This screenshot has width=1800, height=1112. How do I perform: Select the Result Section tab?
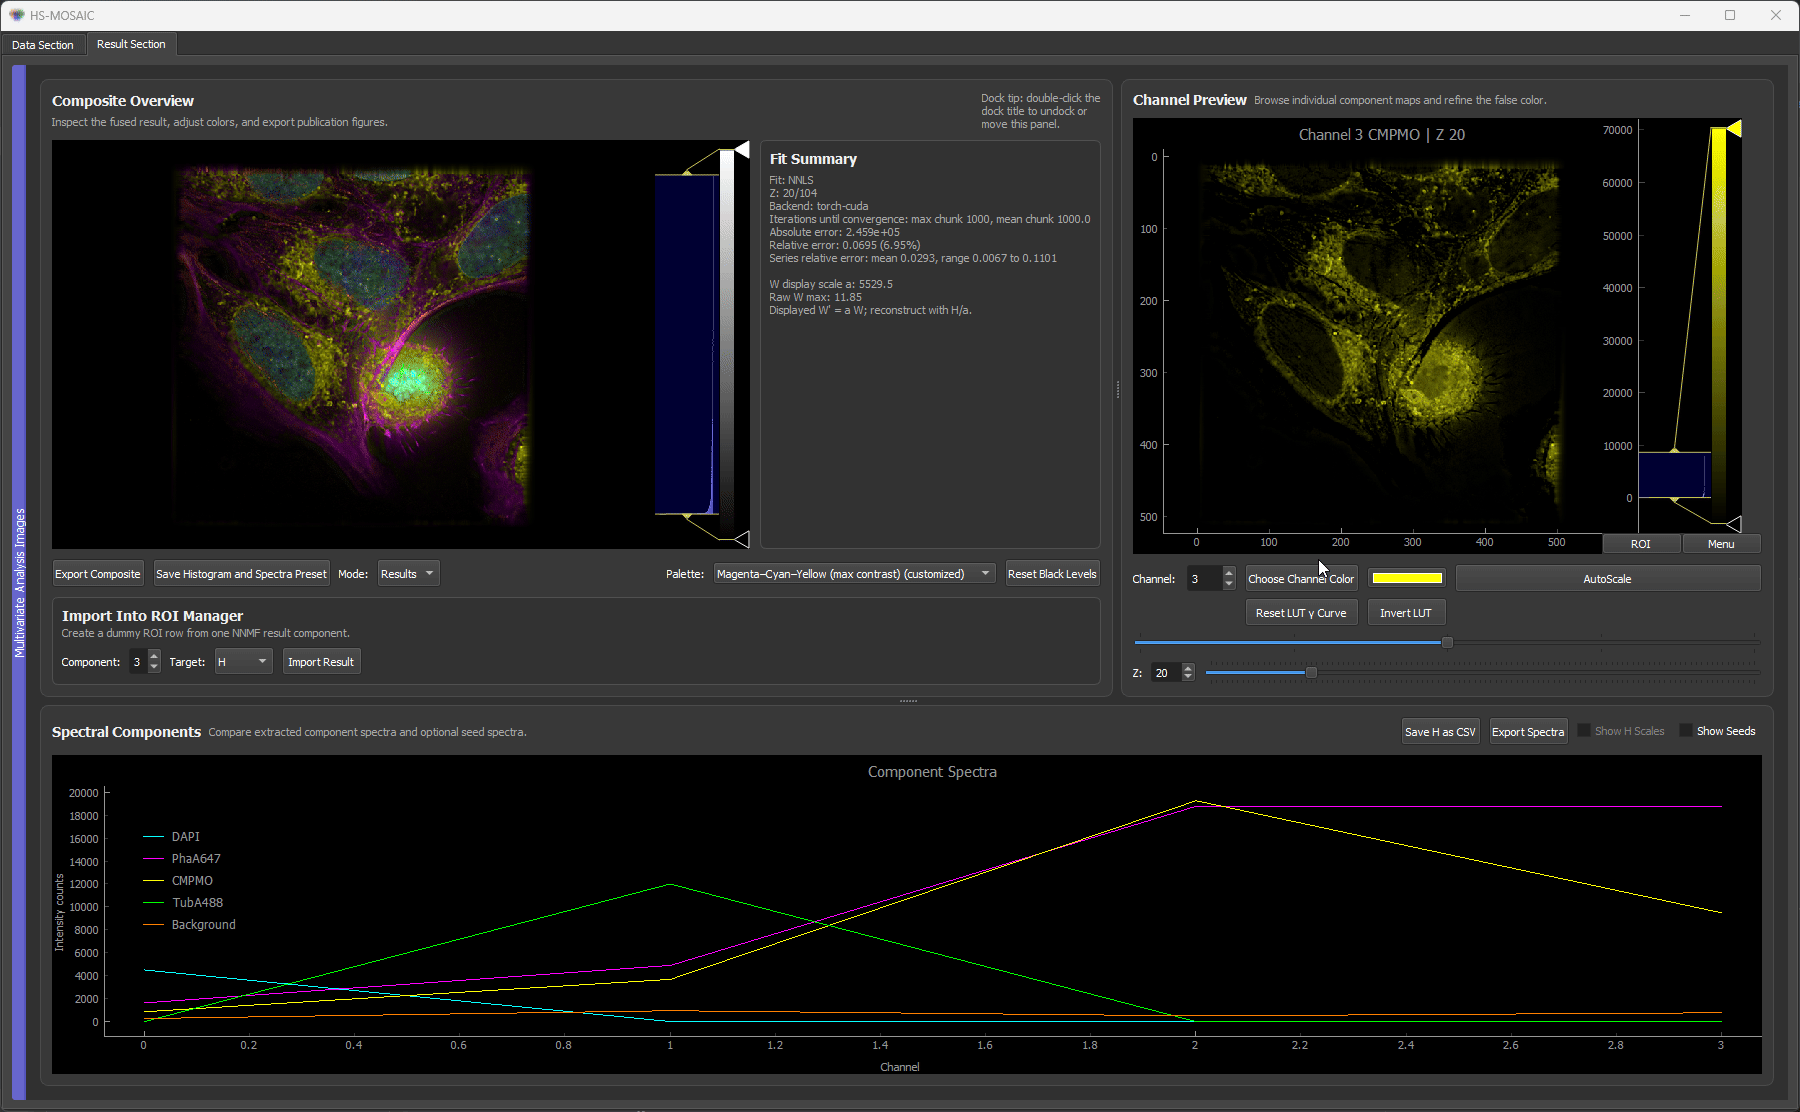click(131, 44)
